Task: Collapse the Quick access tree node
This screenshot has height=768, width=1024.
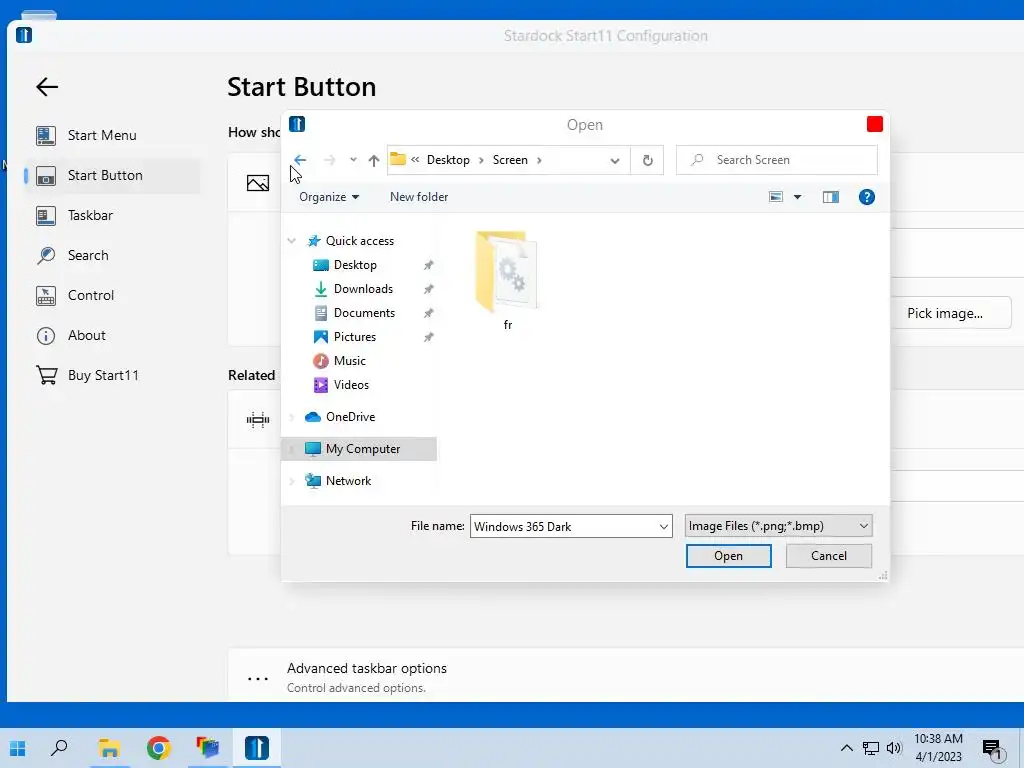Action: (292, 241)
